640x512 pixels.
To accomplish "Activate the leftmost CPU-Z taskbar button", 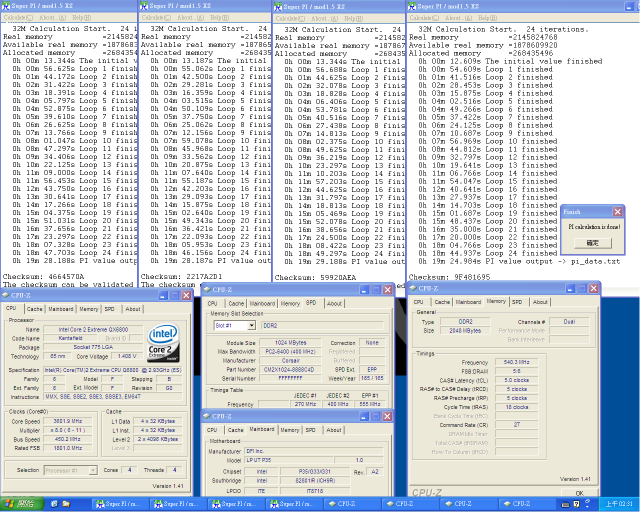I will point(354,504).
